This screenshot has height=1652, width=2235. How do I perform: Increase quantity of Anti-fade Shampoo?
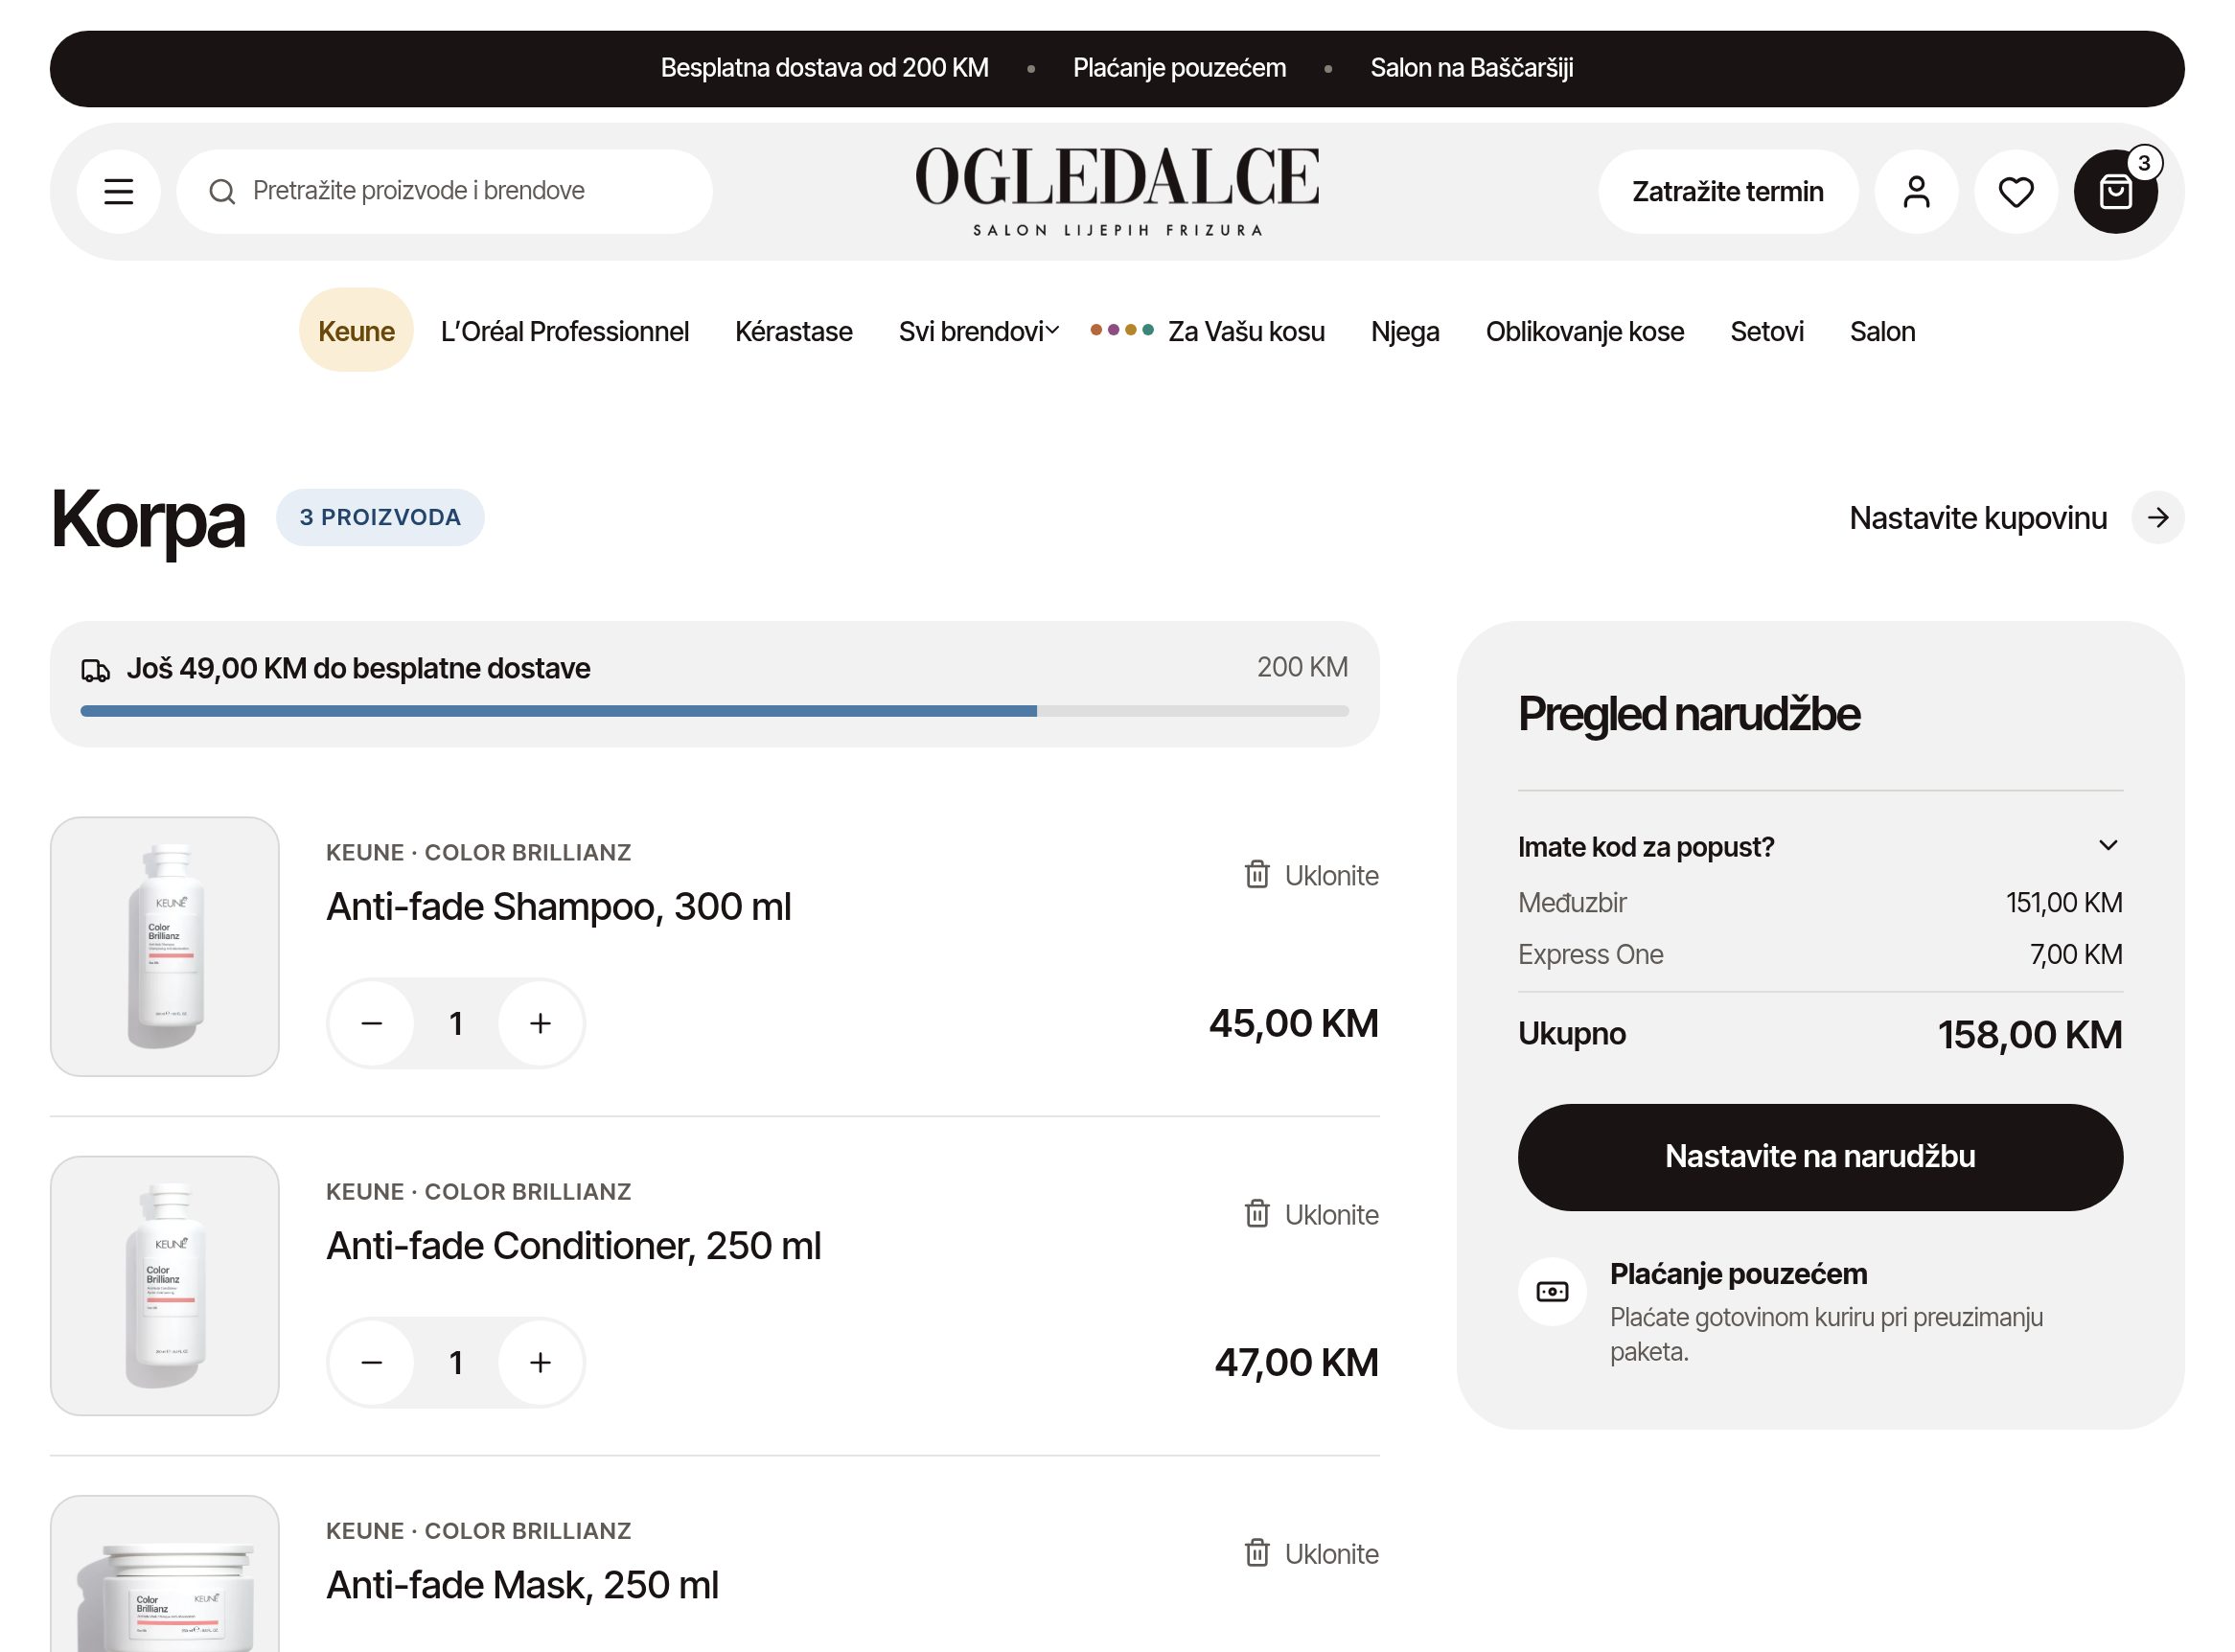coord(540,1023)
